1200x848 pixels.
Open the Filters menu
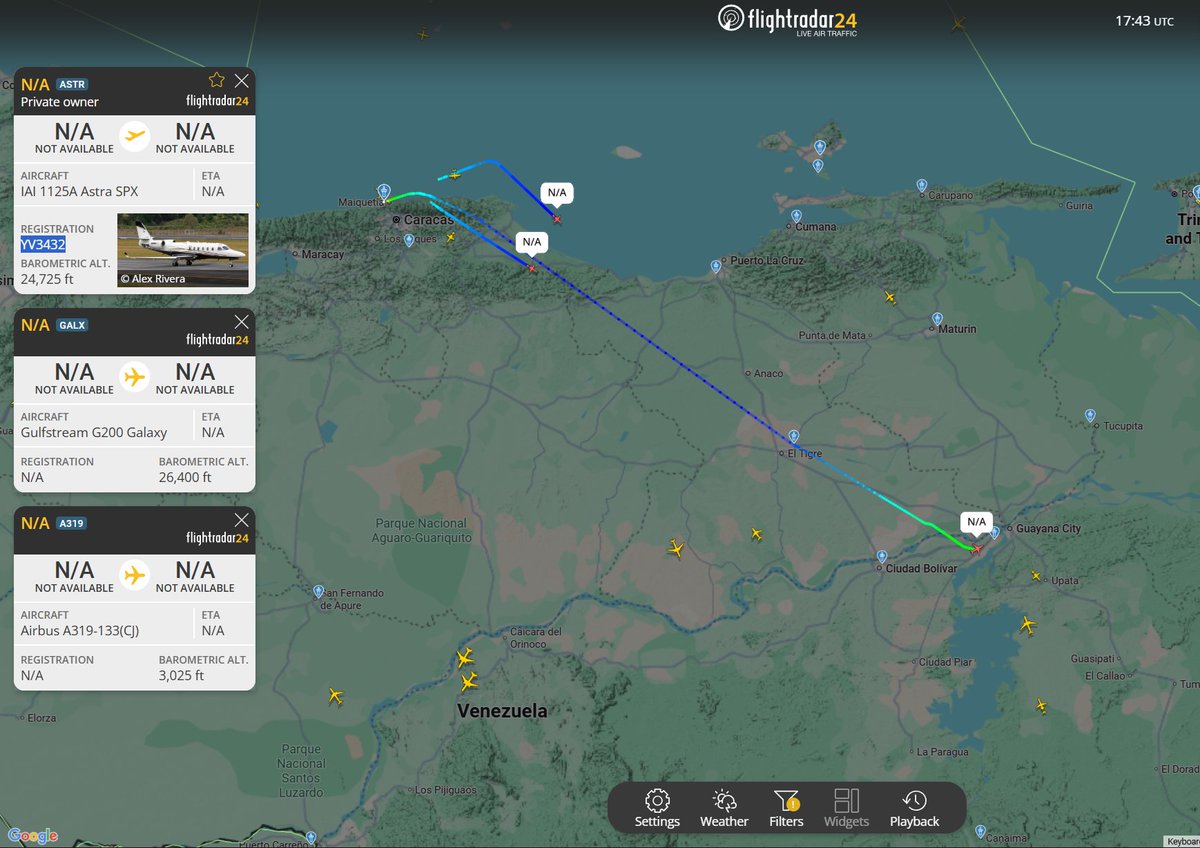(786, 808)
